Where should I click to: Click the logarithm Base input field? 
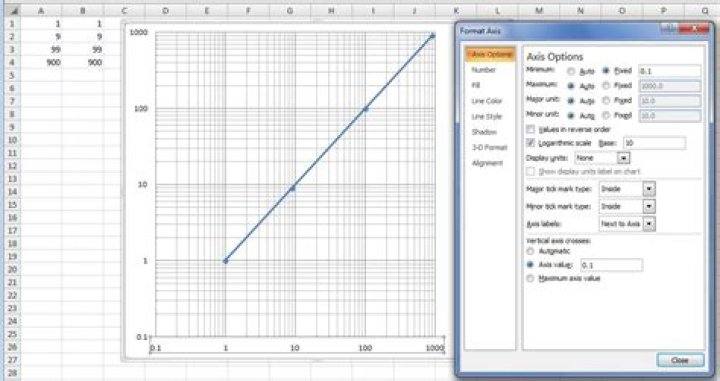coord(654,143)
